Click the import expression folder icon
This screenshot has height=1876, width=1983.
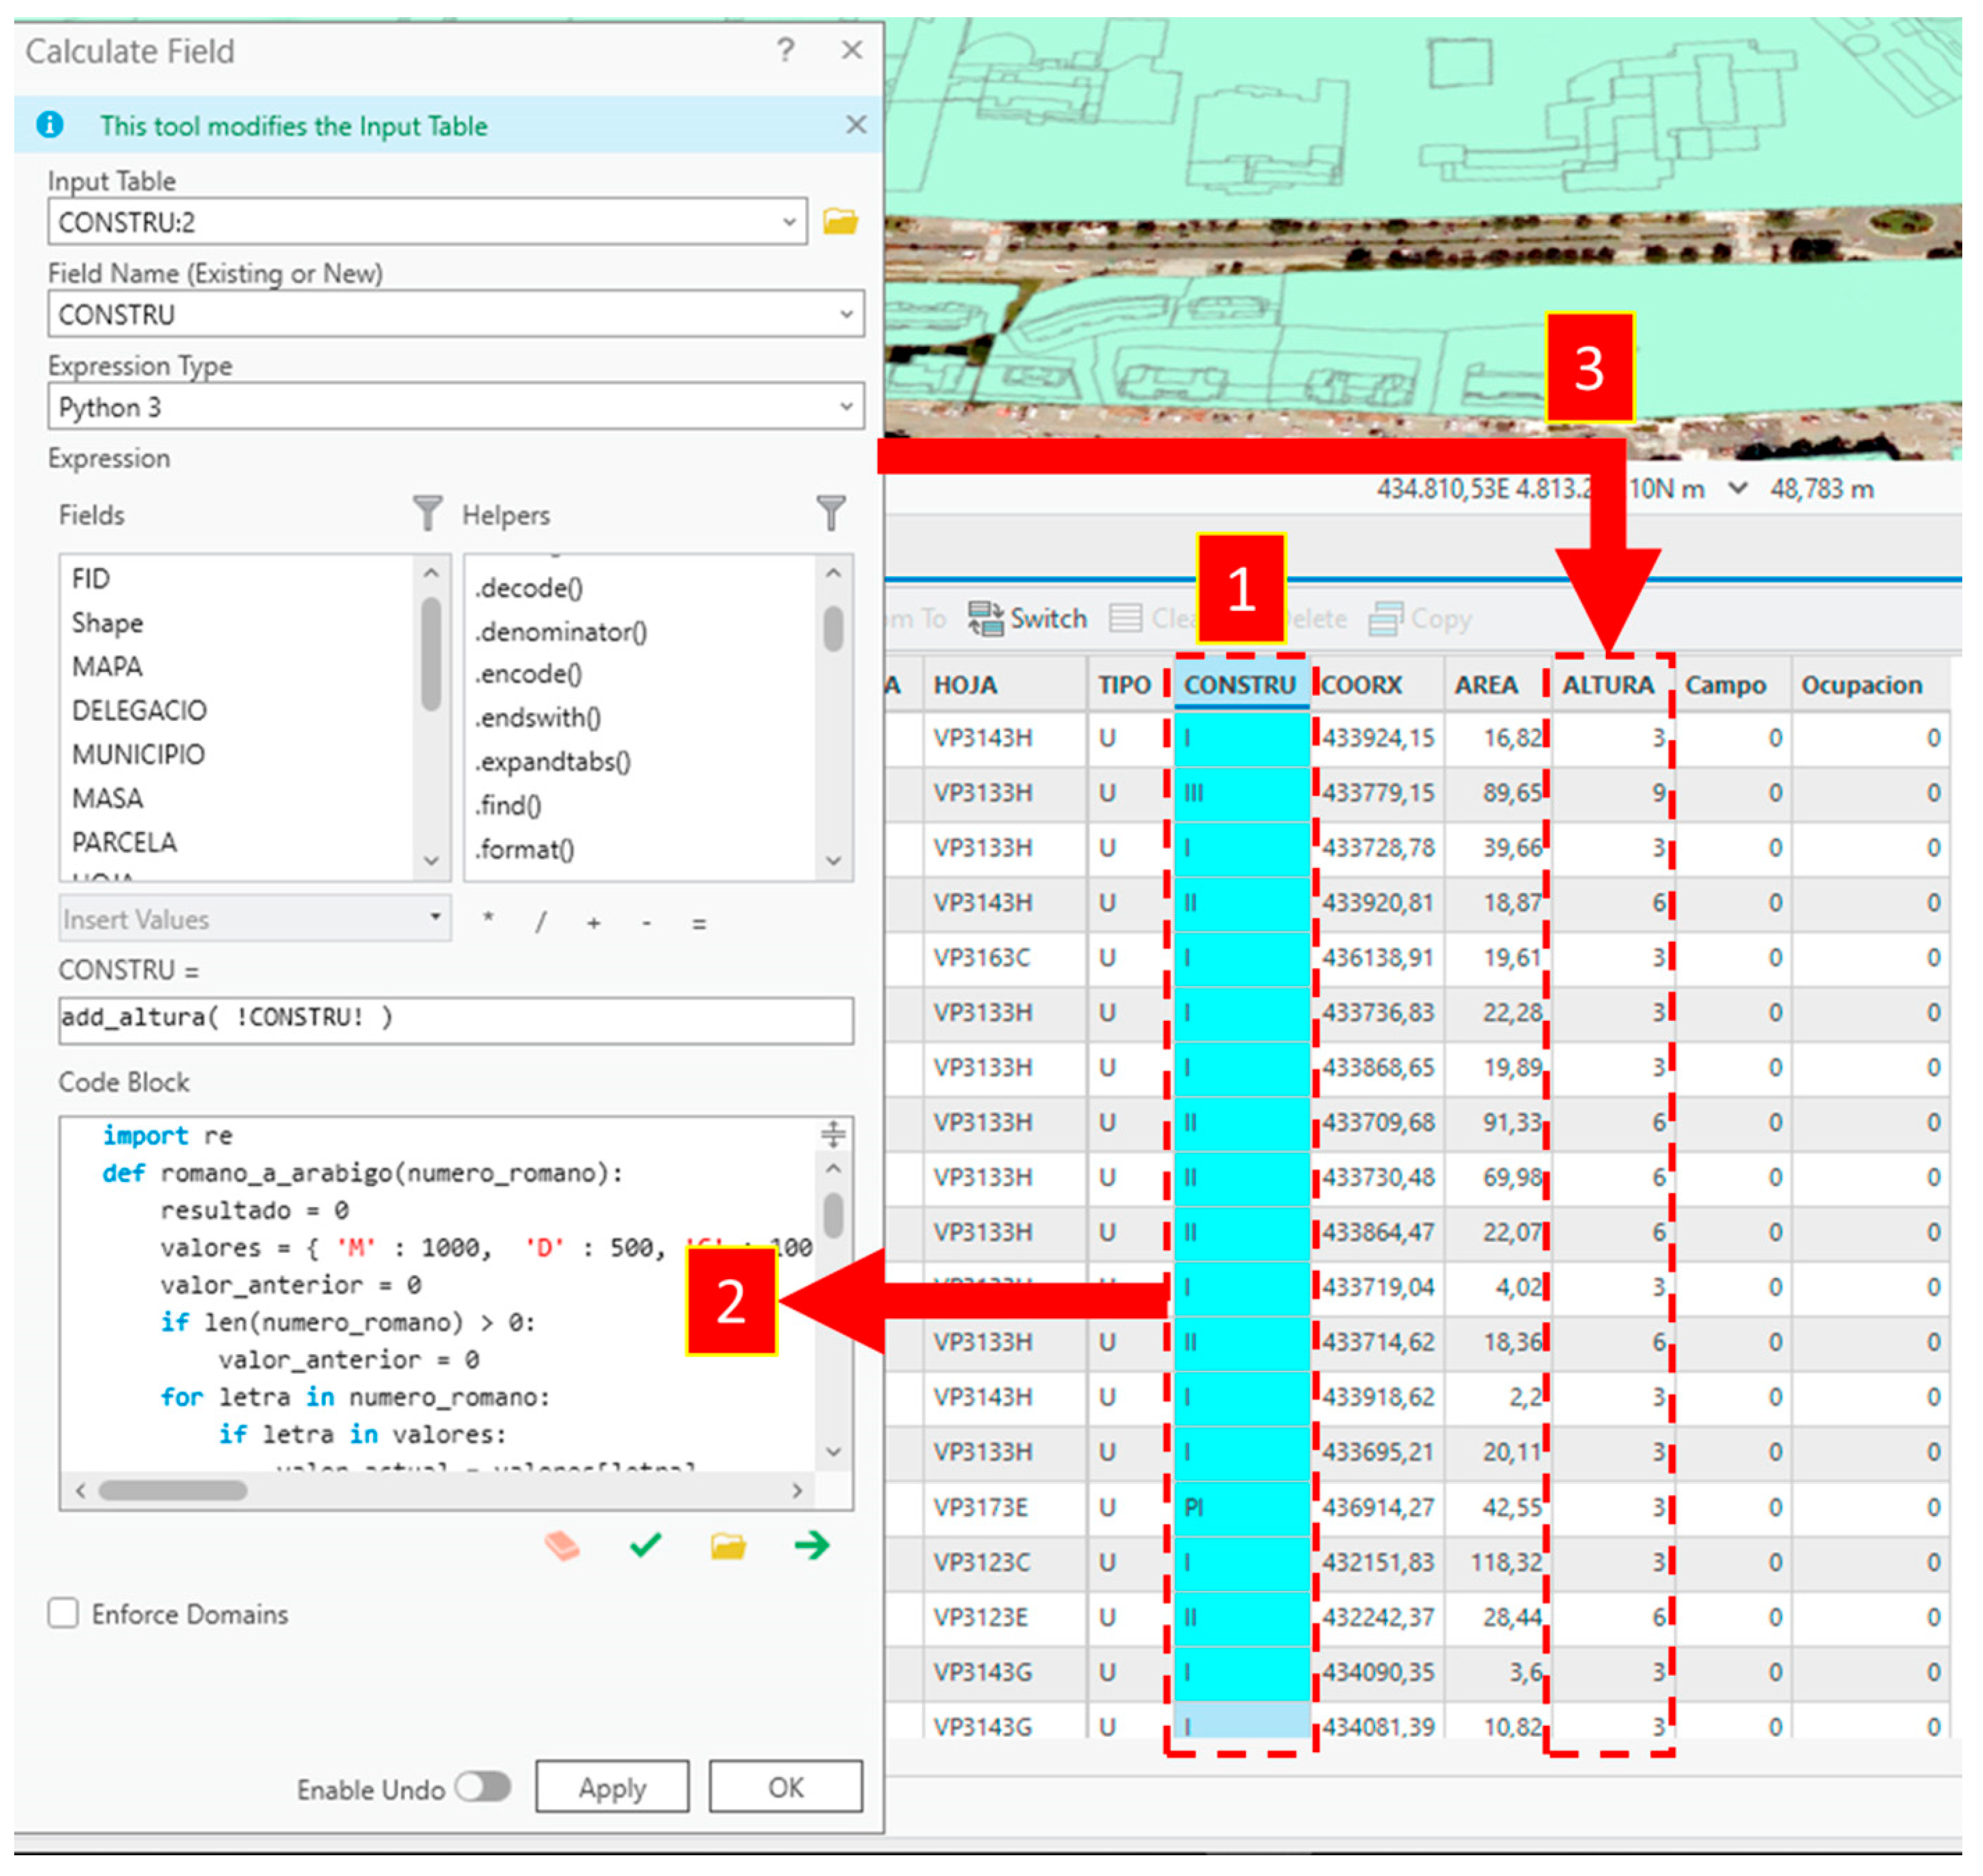tap(728, 1547)
